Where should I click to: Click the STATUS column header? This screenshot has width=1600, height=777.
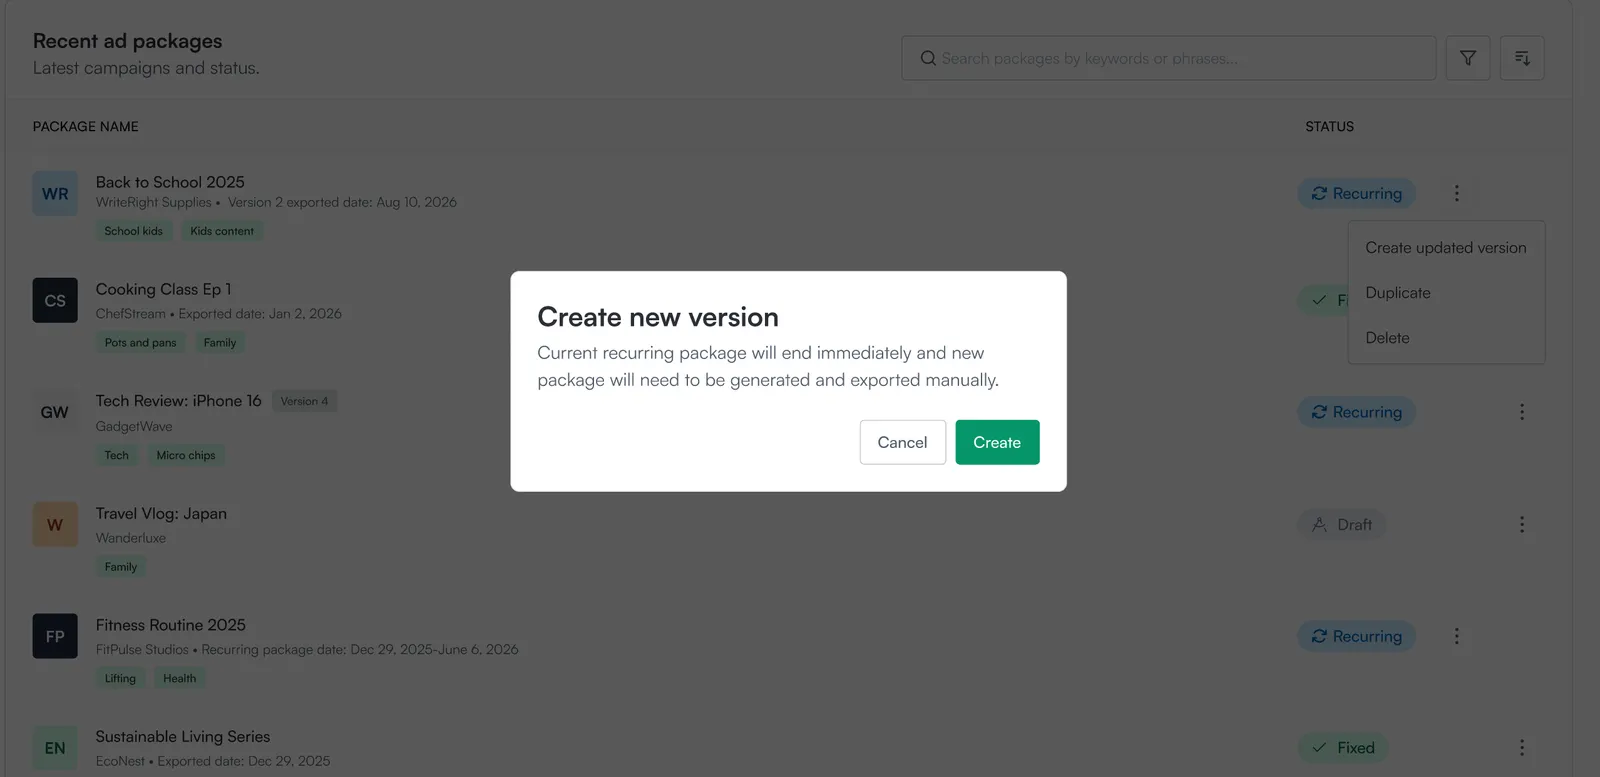(1329, 127)
